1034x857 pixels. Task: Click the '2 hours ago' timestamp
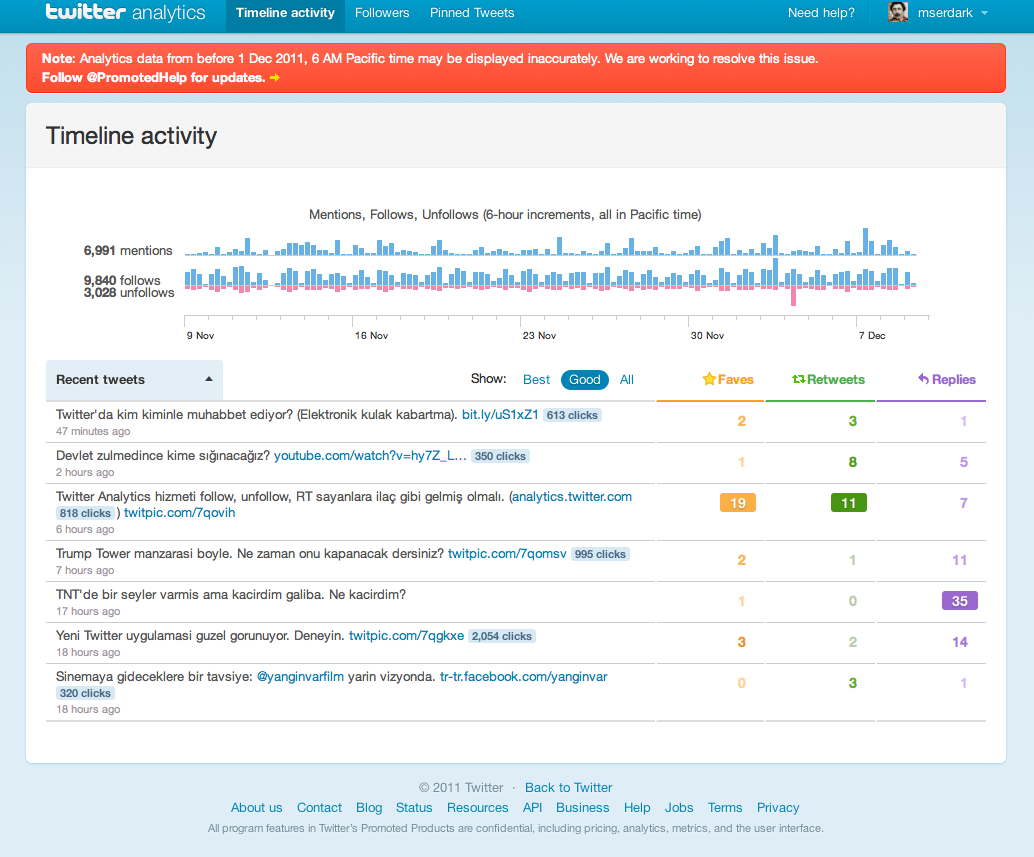point(85,472)
